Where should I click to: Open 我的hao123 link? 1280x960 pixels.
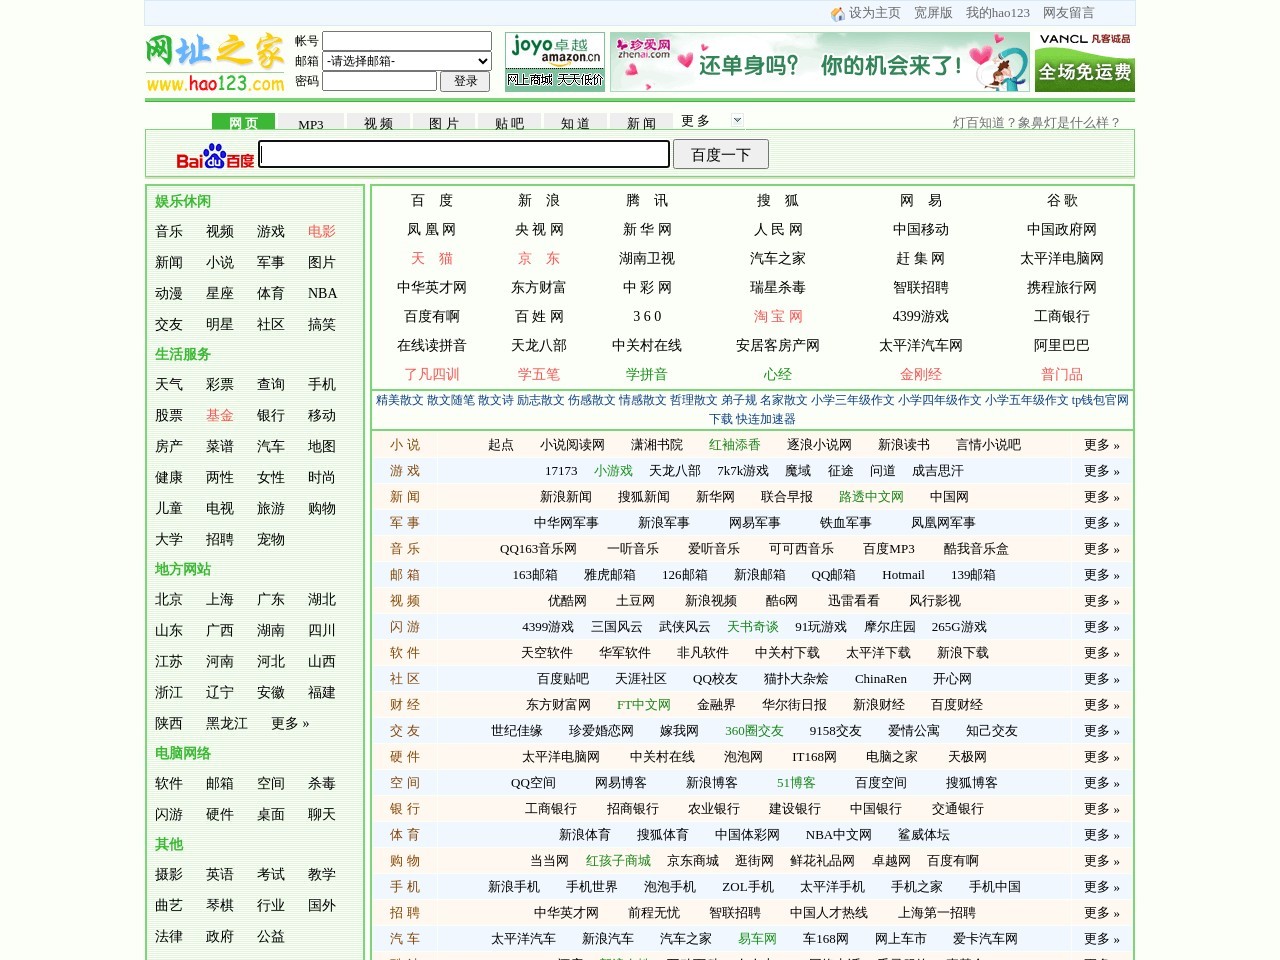(998, 13)
